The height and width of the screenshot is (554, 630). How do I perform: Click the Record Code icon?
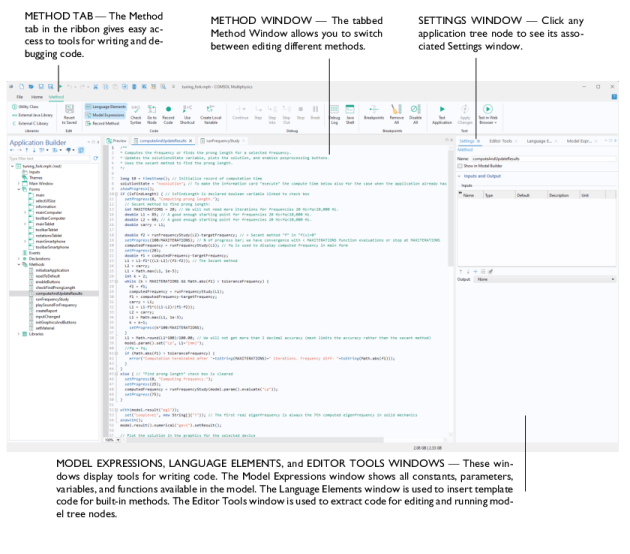168,110
